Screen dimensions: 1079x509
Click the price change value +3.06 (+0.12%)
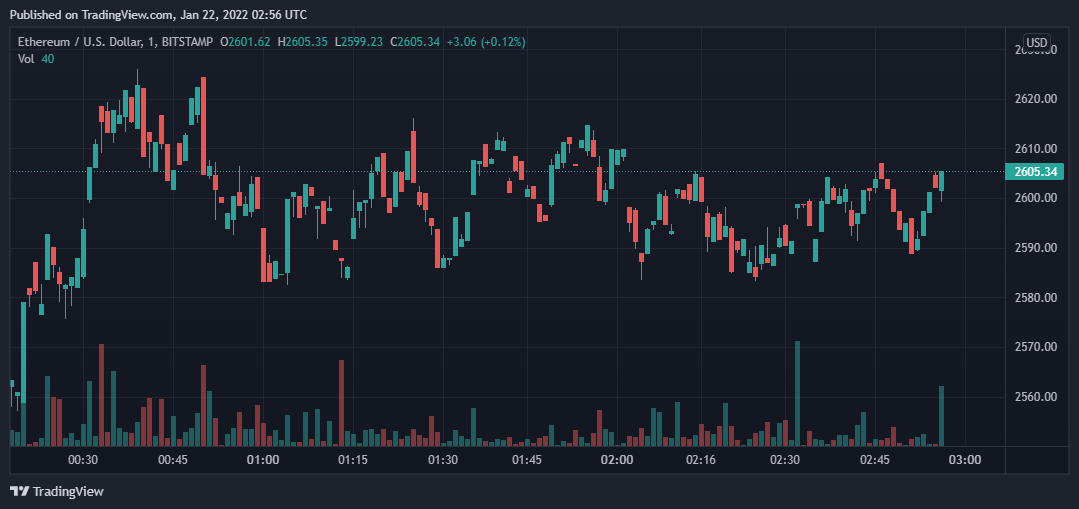click(485, 41)
